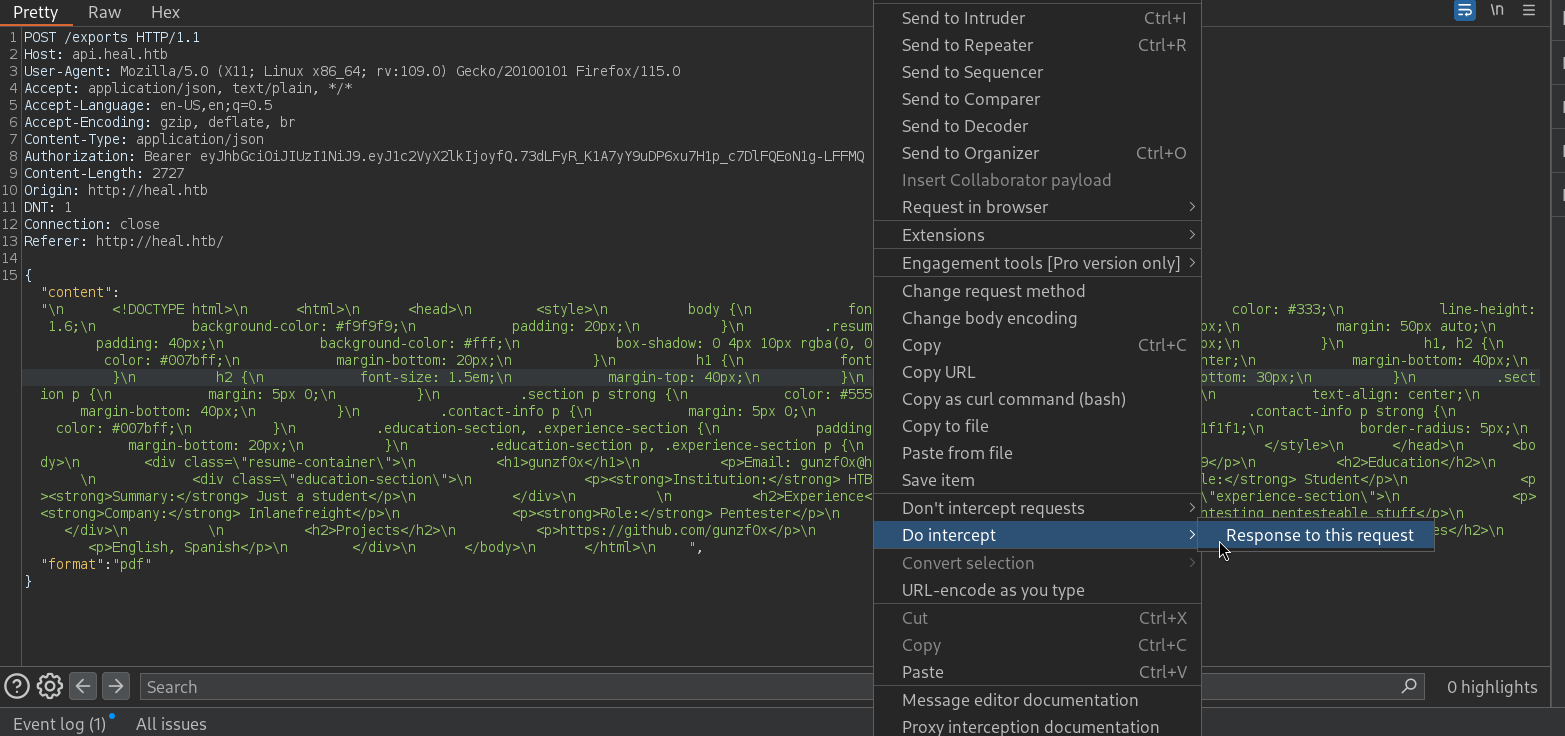1565x736 pixels.
Task: Choose Send to Decoder
Action: (x=1037, y=126)
